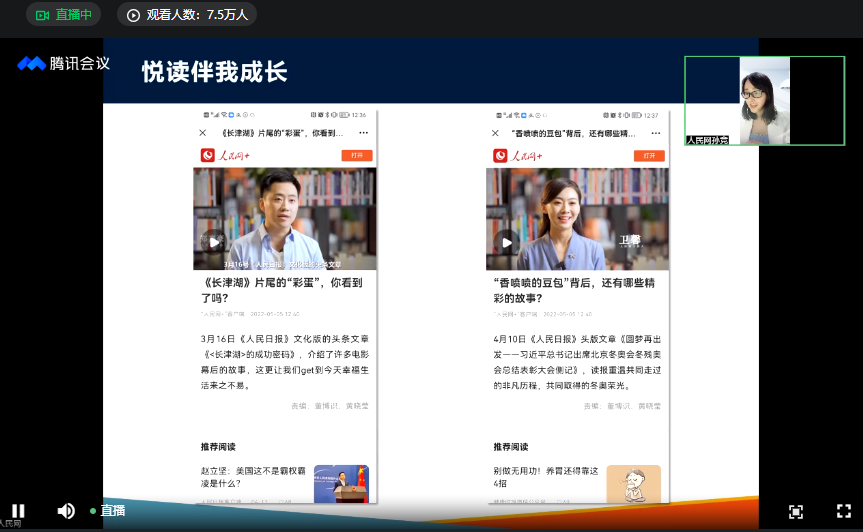The image size is (863, 532).
Task: Click 打开 button in right 人民网+ banner
Action: click(649, 156)
